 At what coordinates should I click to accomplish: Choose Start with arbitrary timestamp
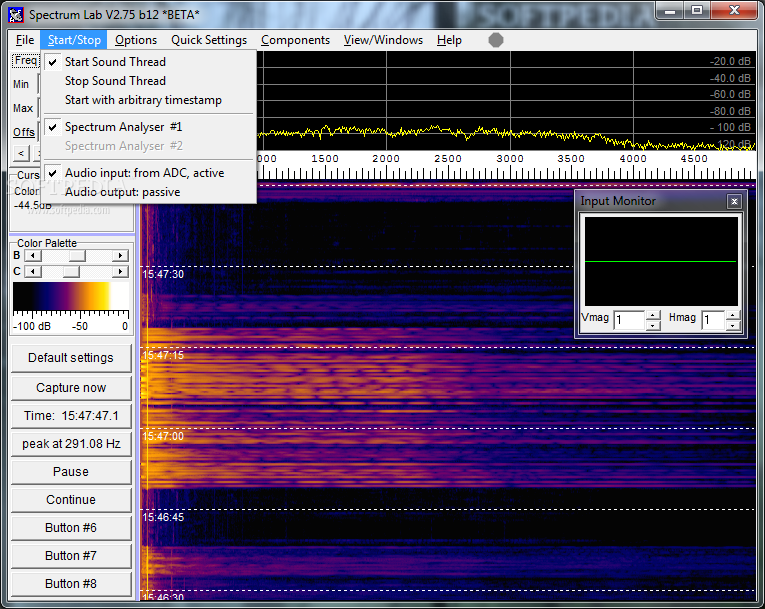tap(149, 100)
